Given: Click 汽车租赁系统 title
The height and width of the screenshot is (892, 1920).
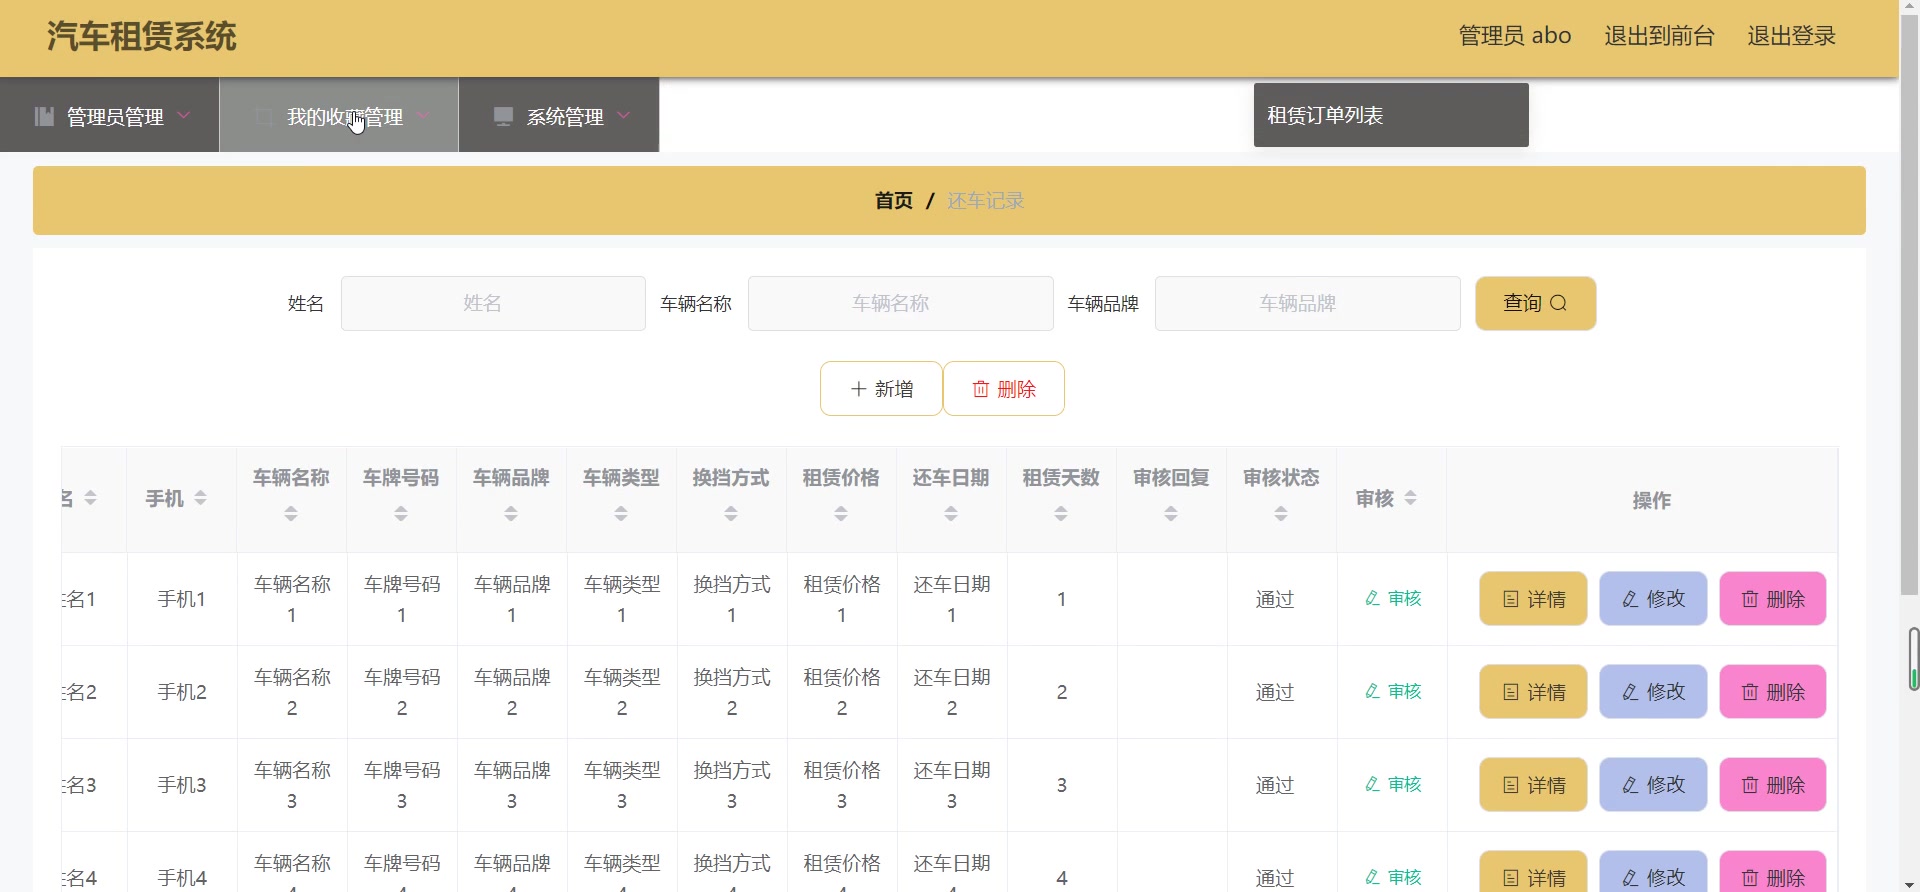Looking at the screenshot, I should (x=141, y=37).
